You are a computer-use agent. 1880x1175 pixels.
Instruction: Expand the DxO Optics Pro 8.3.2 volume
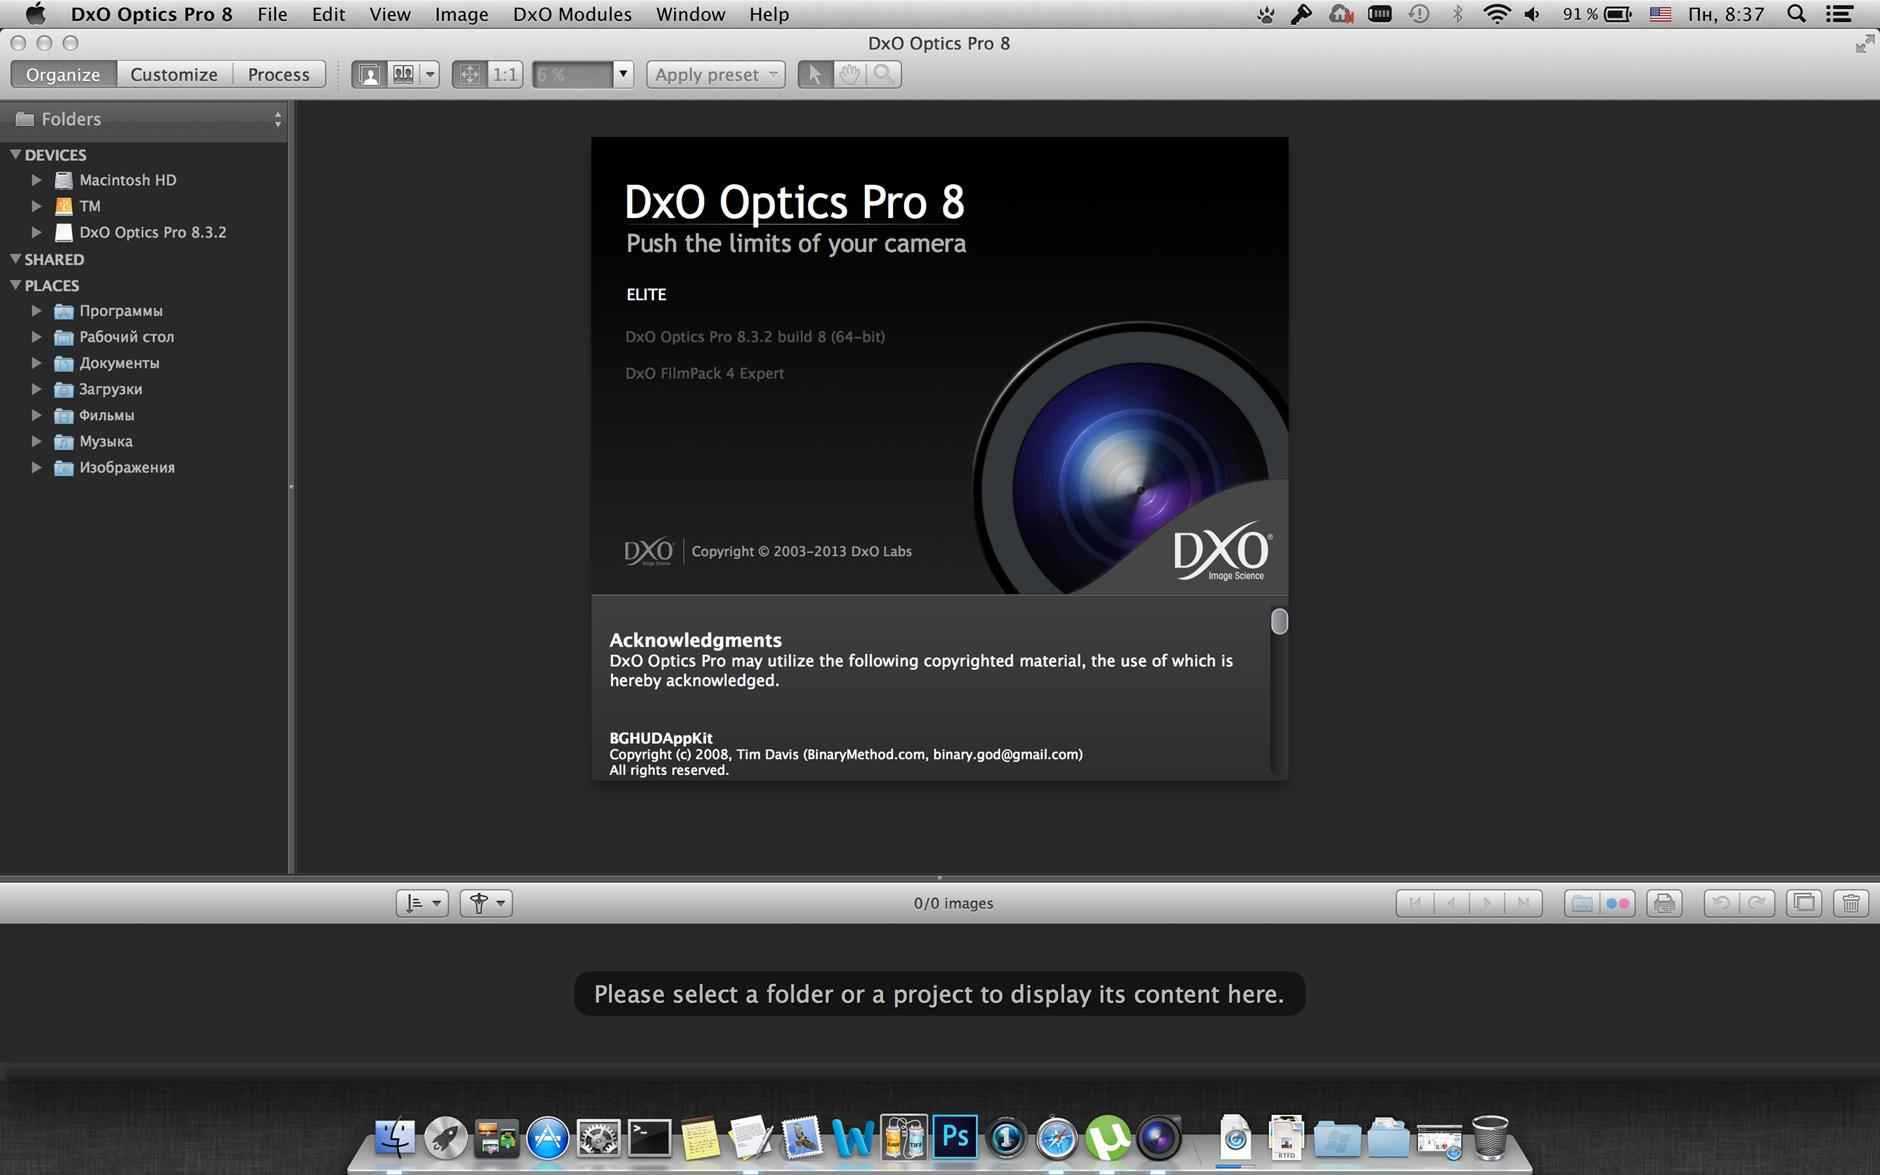coord(36,232)
